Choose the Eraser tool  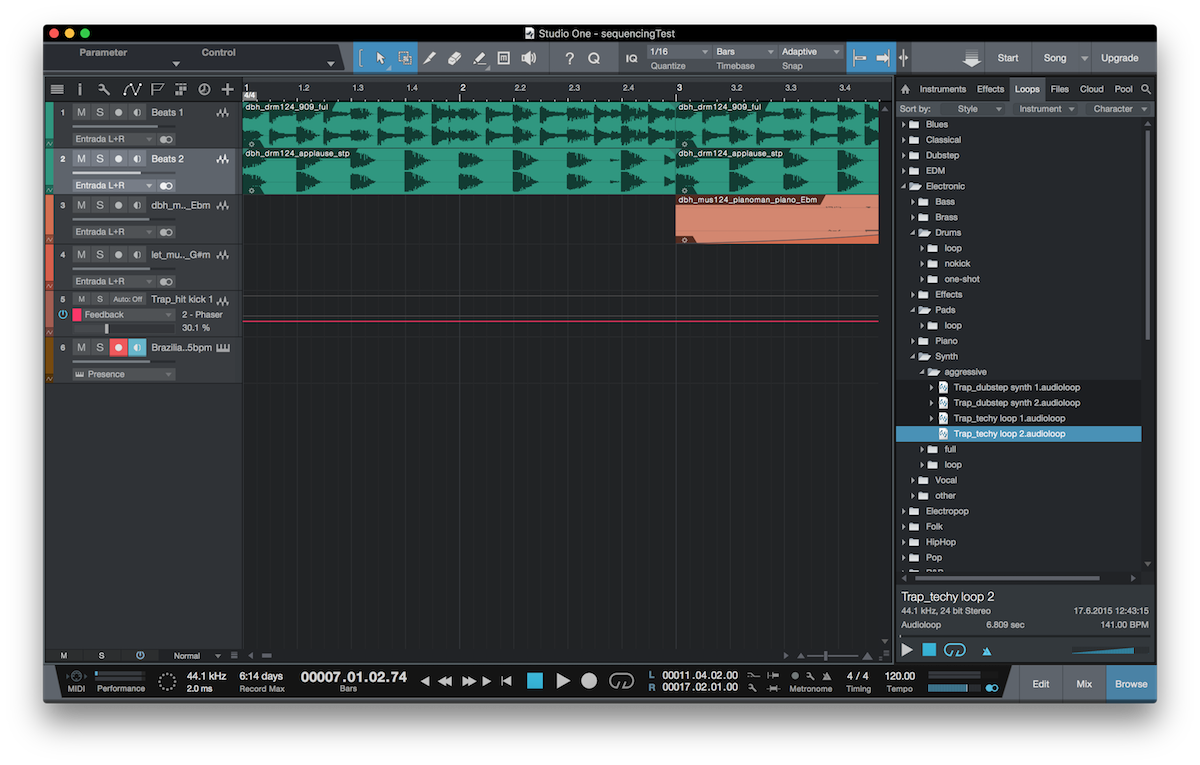[x=454, y=58]
